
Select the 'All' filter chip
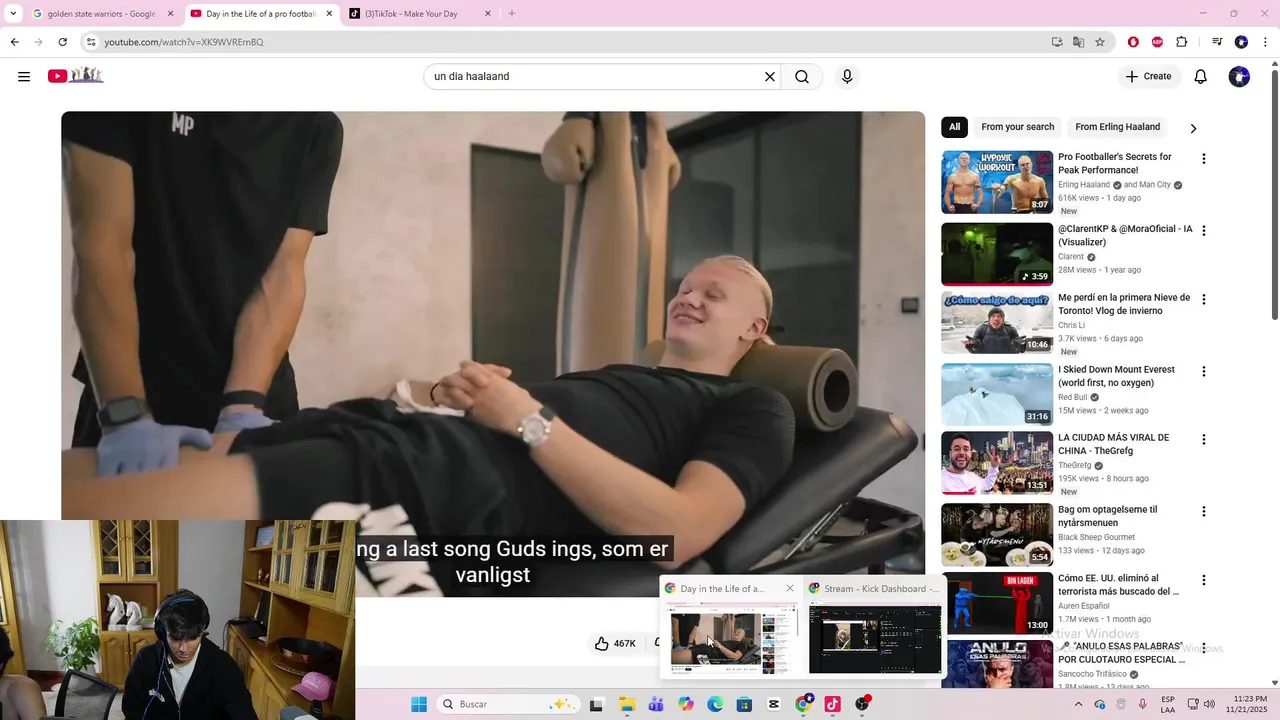click(x=954, y=127)
